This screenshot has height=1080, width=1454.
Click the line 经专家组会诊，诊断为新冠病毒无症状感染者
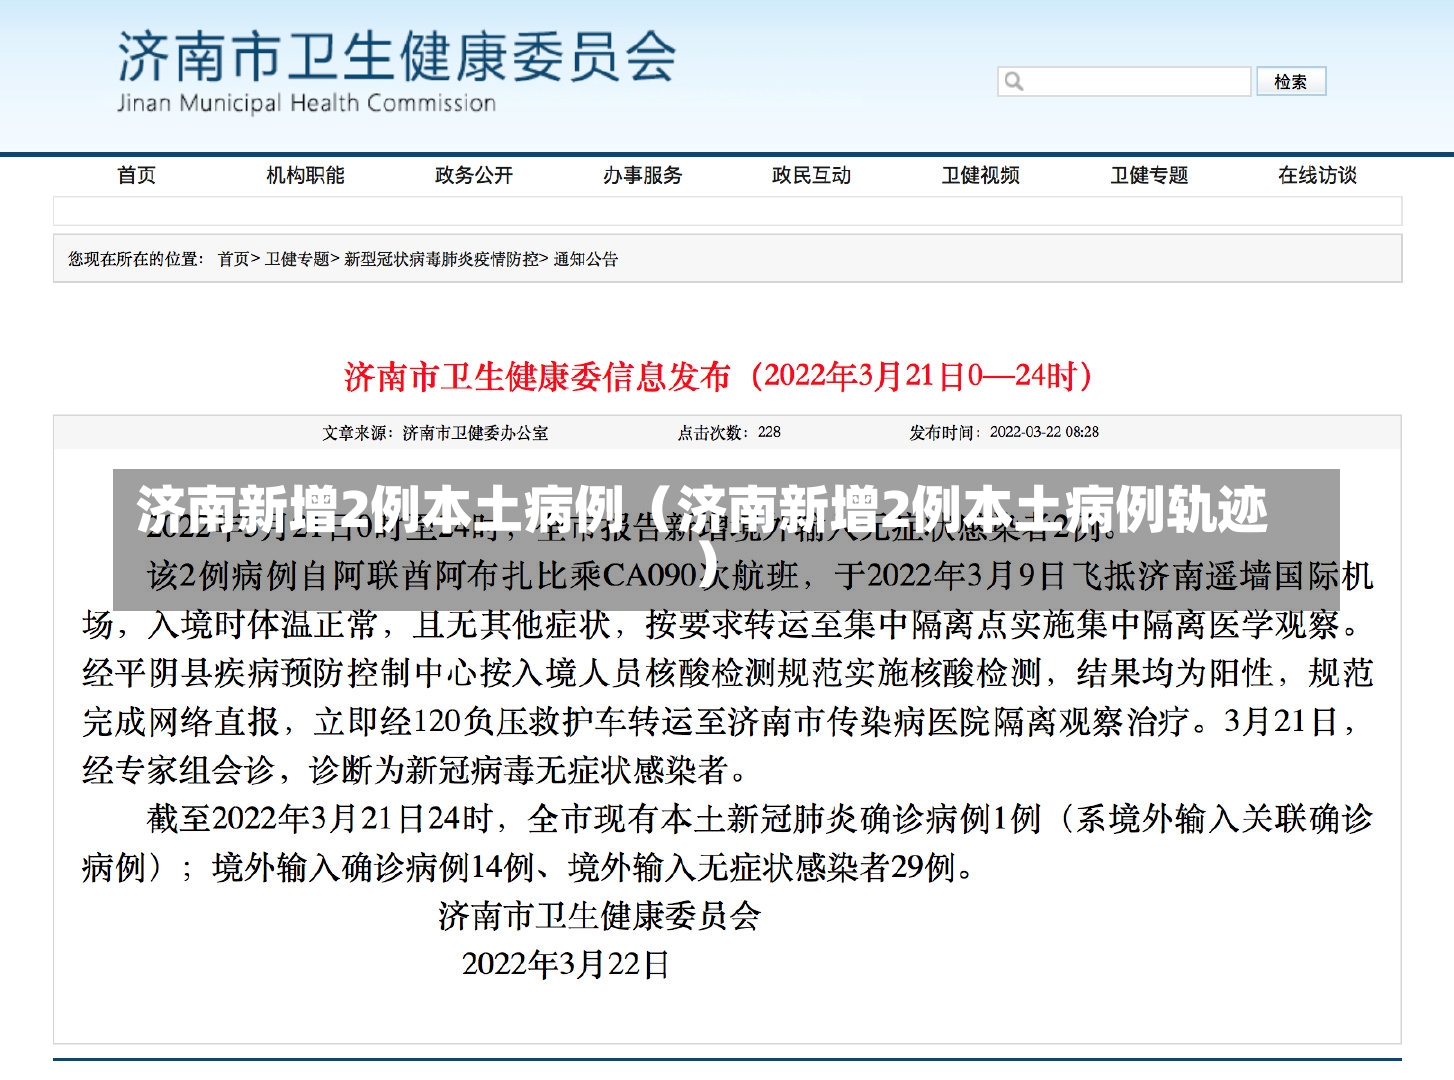tap(415, 770)
